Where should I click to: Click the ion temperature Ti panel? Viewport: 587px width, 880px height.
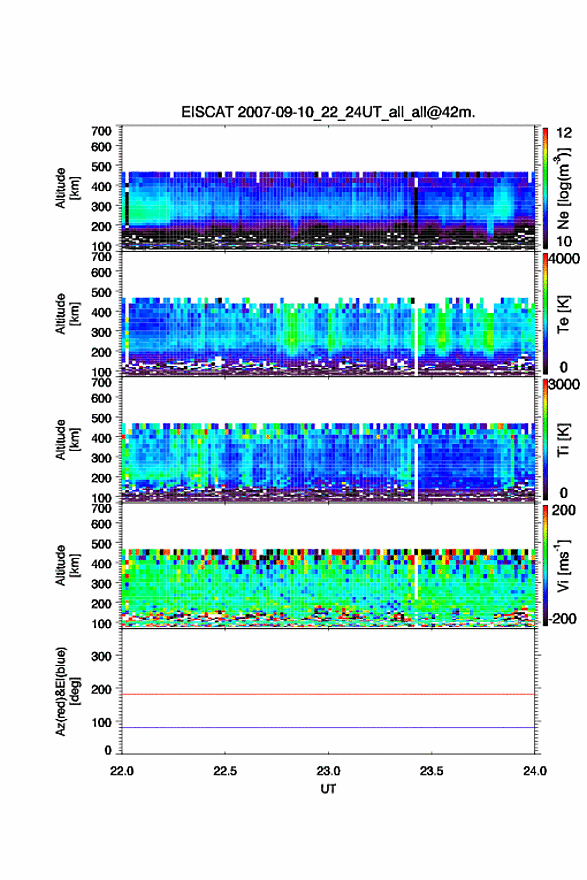(x=328, y=439)
